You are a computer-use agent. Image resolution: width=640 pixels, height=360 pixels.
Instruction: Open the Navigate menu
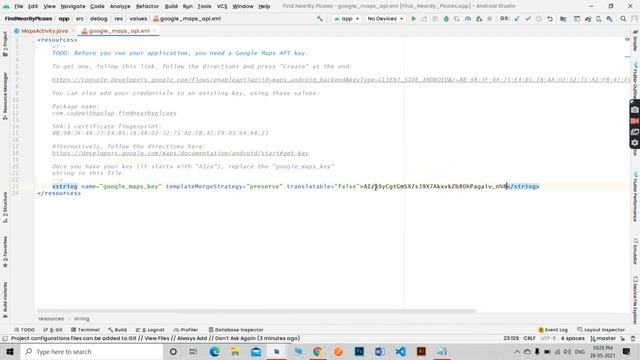click(x=73, y=6)
